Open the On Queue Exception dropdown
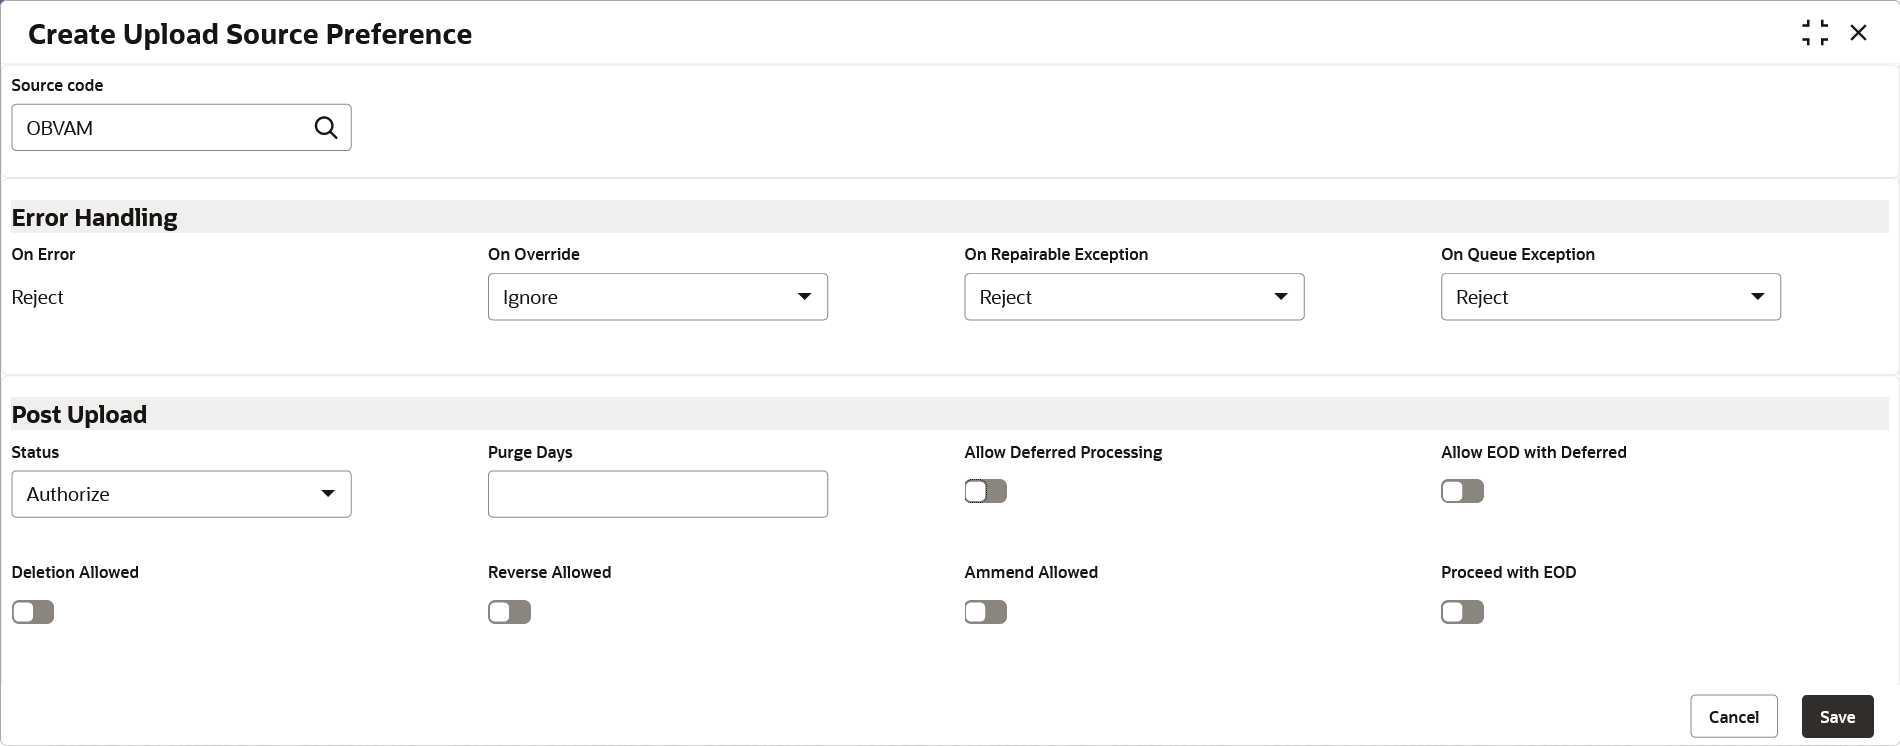Screen dimensions: 1900x746 tap(1610, 297)
